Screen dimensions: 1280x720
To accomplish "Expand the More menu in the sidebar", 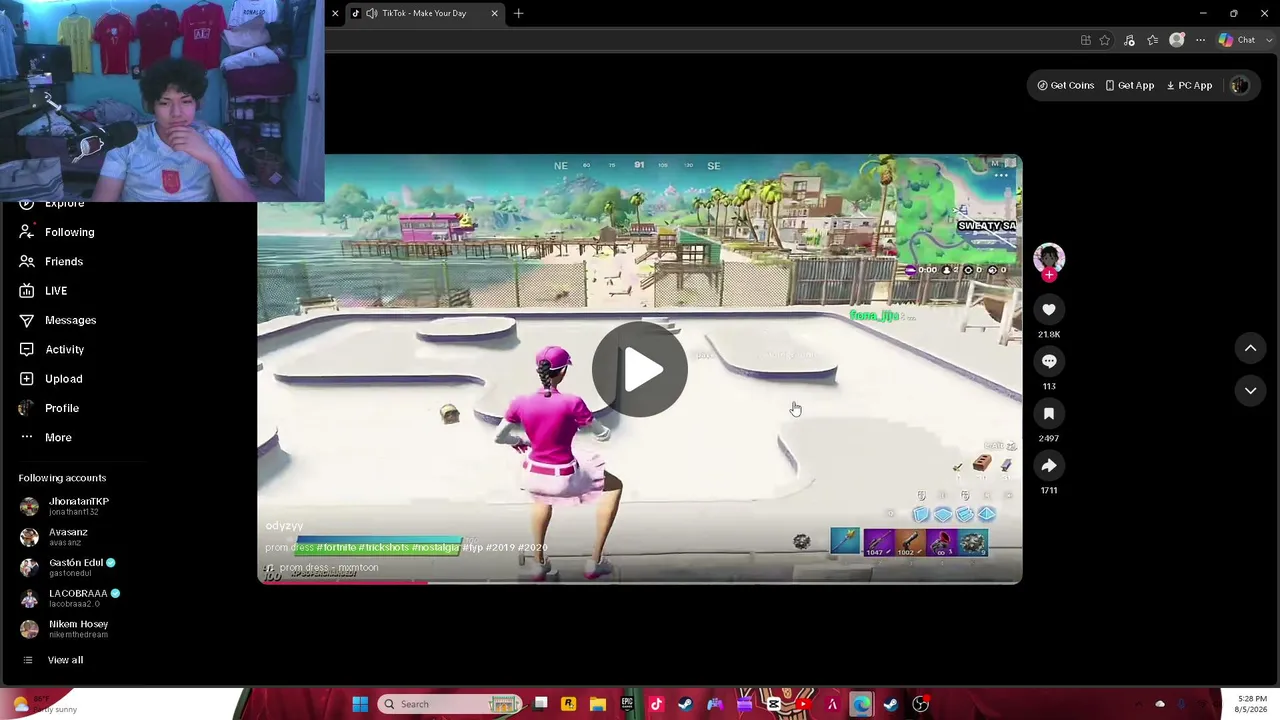I will click(x=45, y=437).
